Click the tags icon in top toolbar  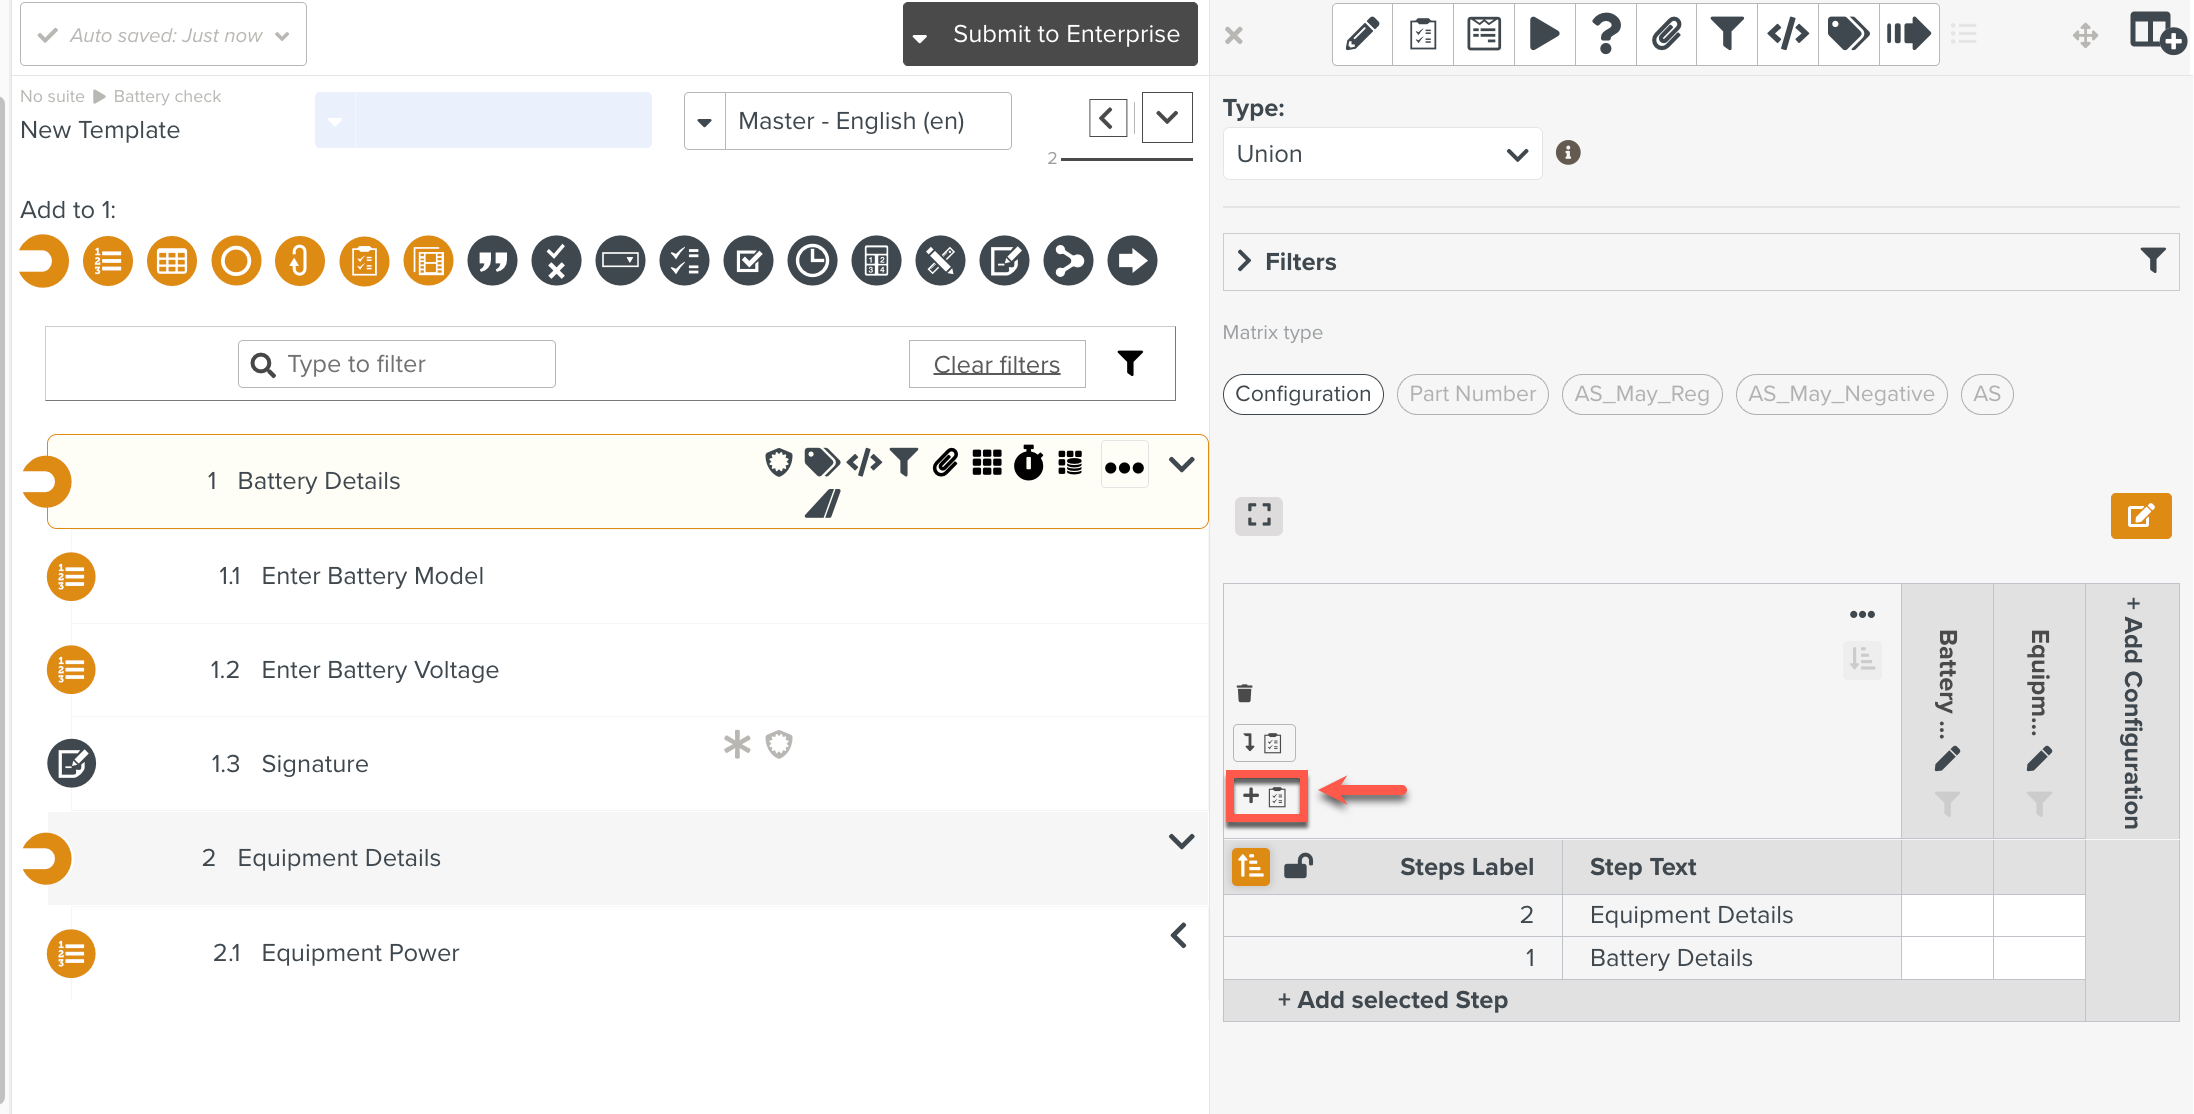click(1848, 35)
